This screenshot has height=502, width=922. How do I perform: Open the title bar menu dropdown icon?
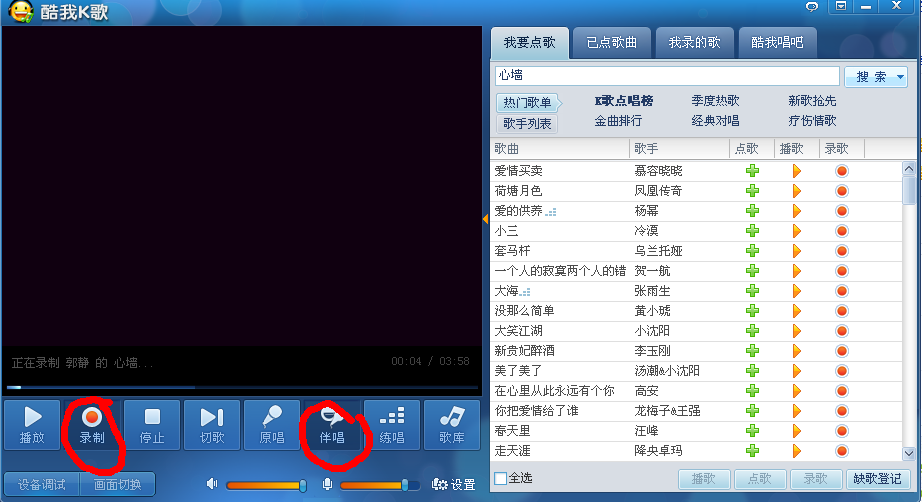(841, 6)
